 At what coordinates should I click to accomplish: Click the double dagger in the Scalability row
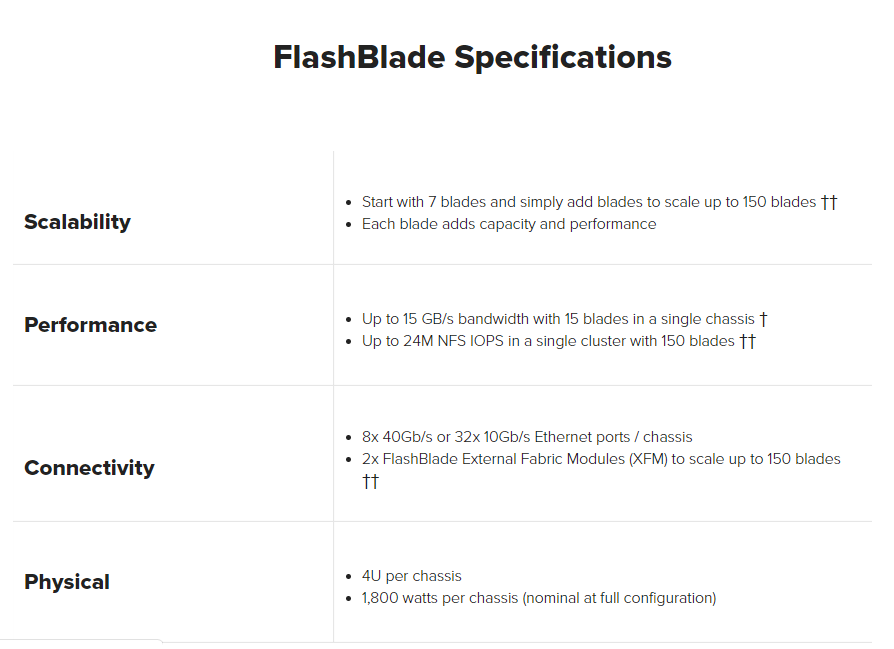[829, 202]
